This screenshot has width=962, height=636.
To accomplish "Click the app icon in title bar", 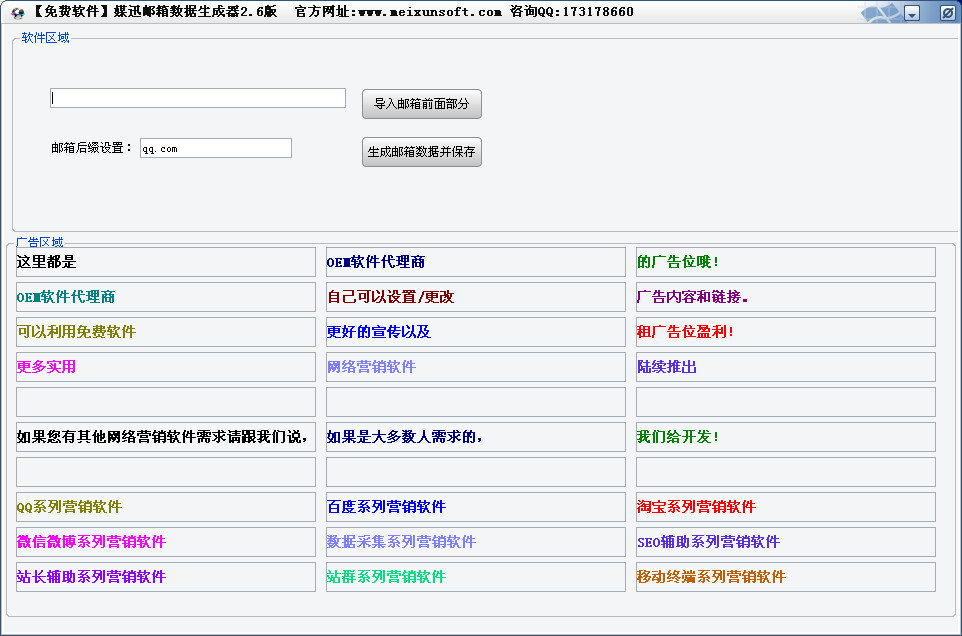I will coord(17,12).
